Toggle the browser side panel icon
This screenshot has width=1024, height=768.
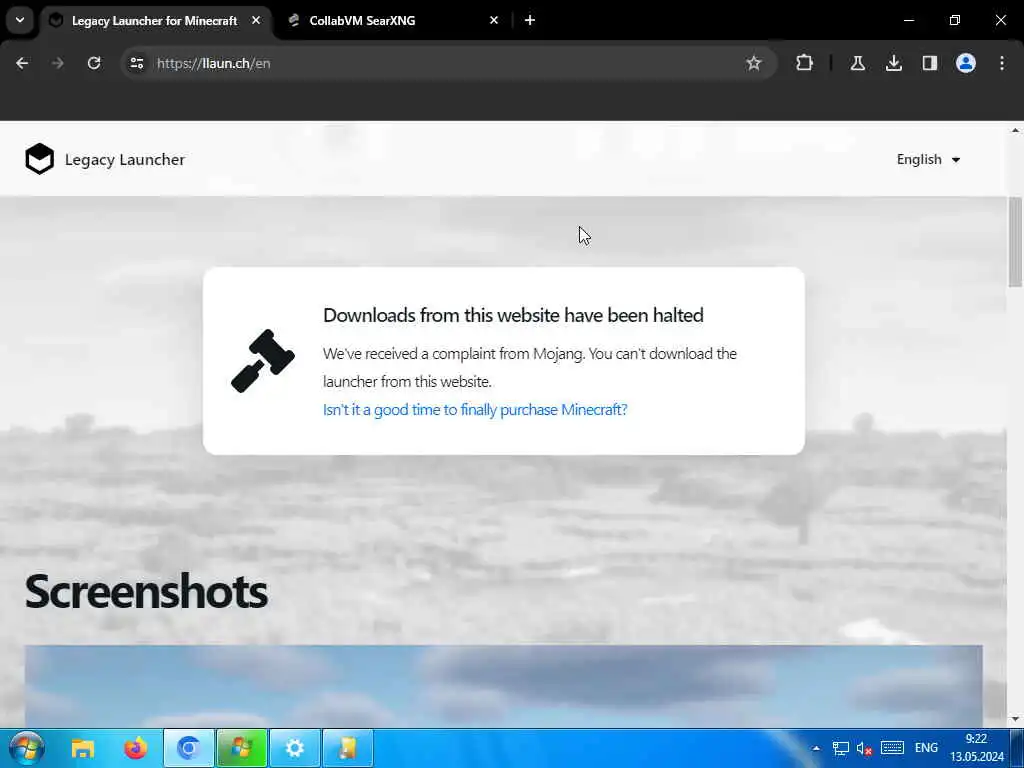pos(929,63)
